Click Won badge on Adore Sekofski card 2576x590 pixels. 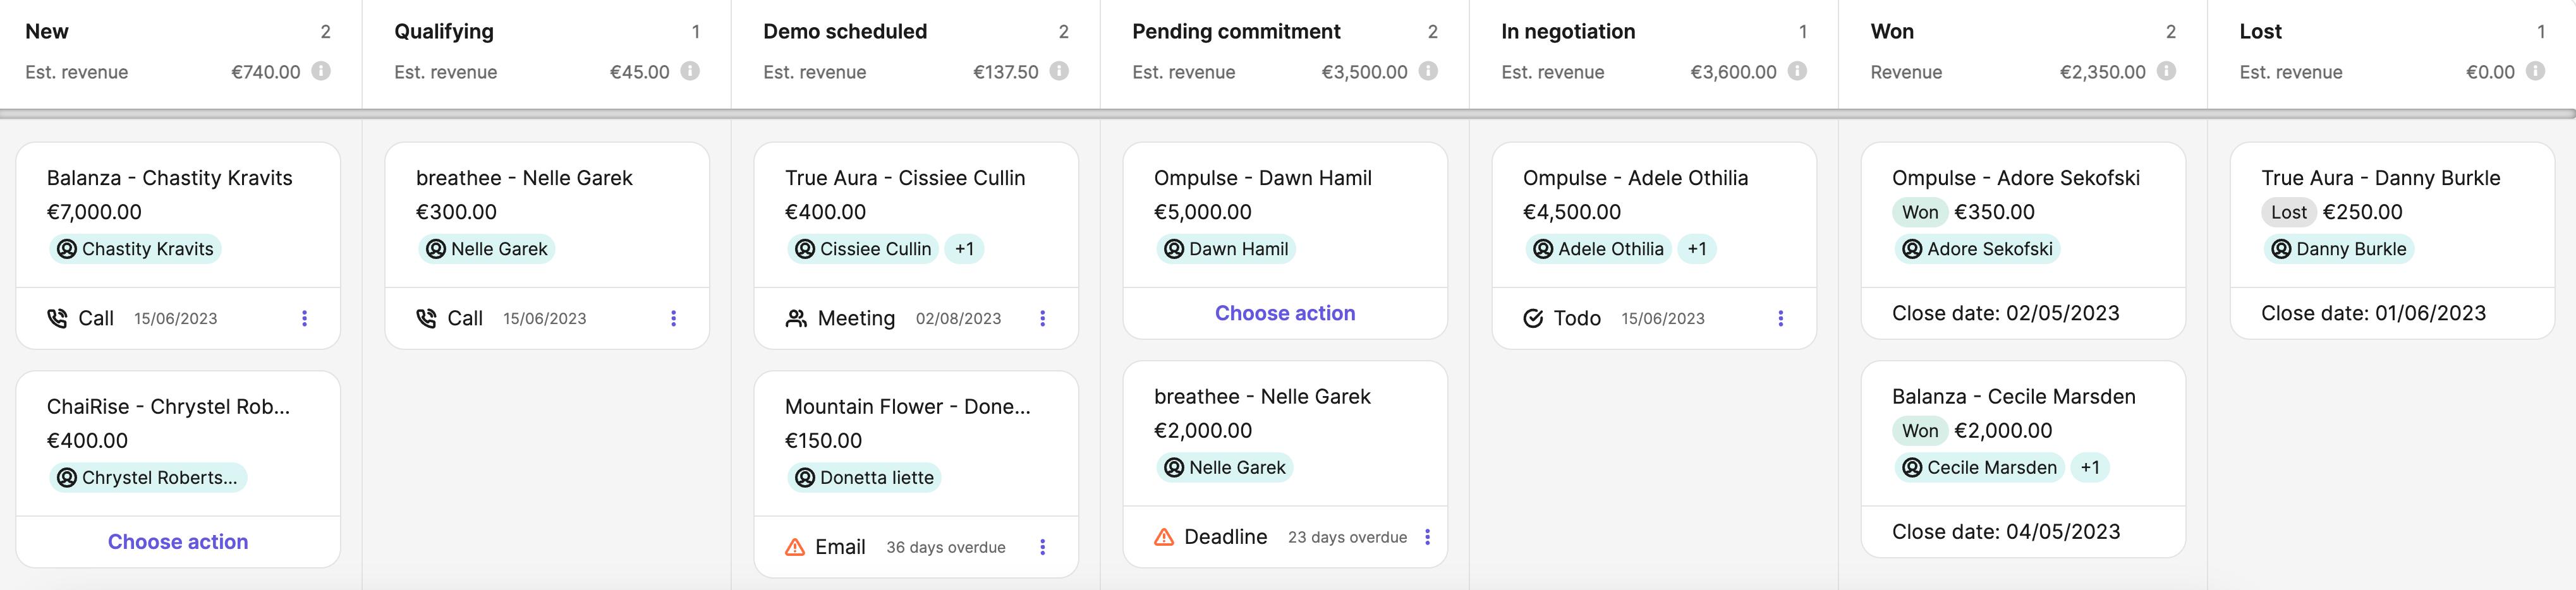coord(1920,212)
